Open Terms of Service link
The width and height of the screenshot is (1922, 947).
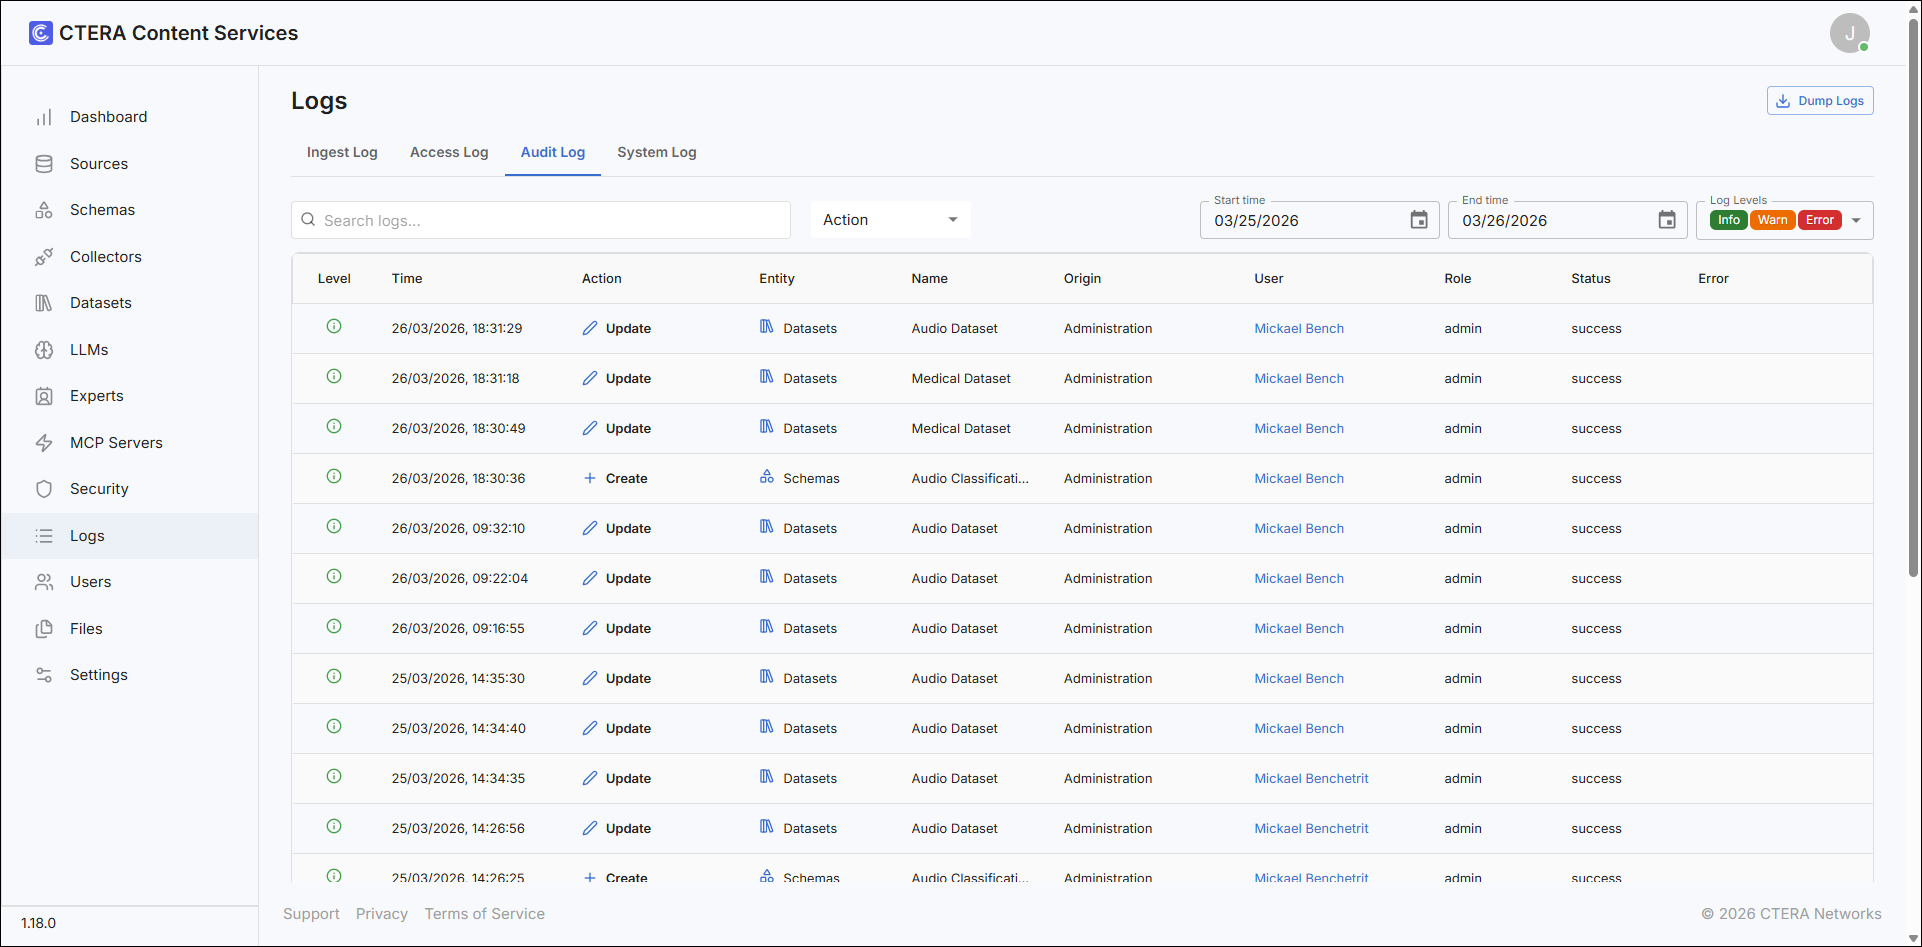(x=485, y=914)
